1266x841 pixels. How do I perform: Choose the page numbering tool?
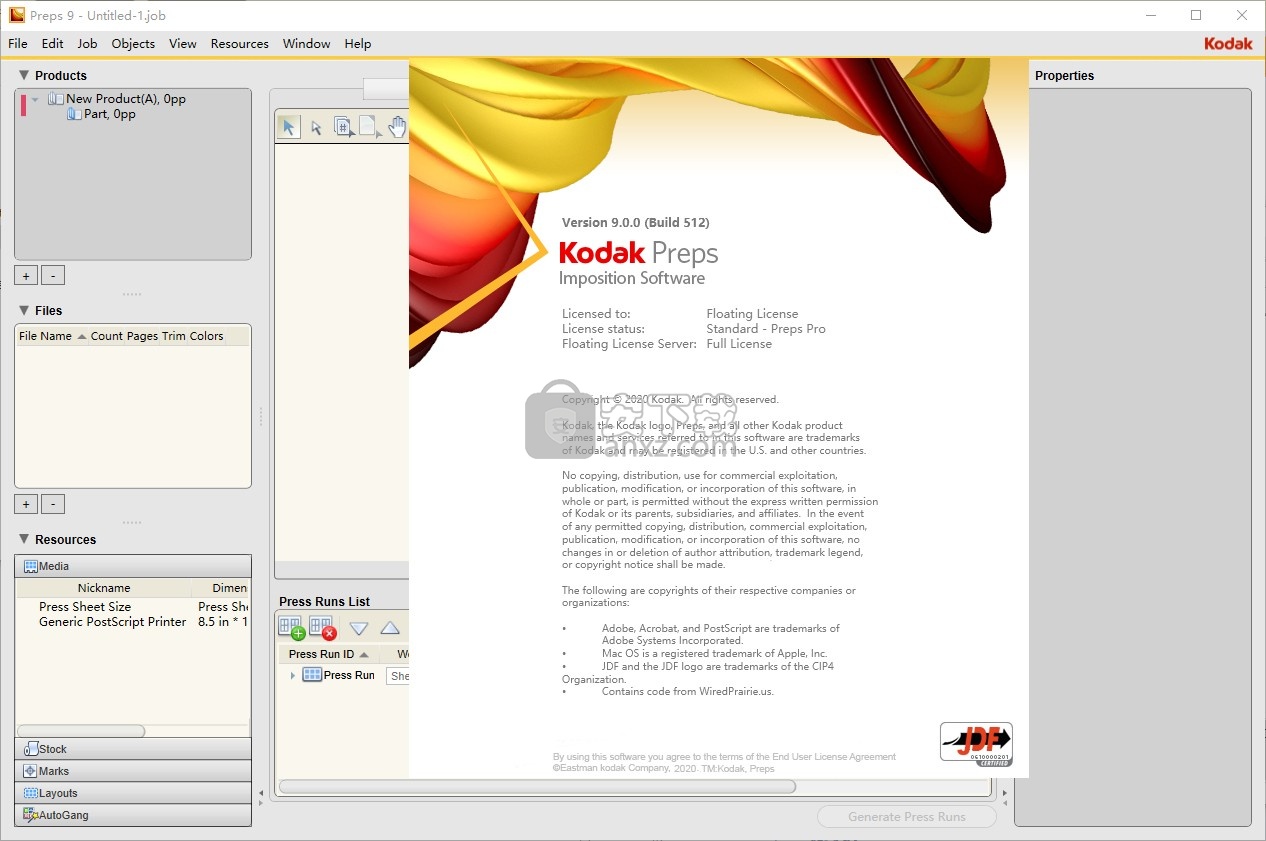point(343,127)
